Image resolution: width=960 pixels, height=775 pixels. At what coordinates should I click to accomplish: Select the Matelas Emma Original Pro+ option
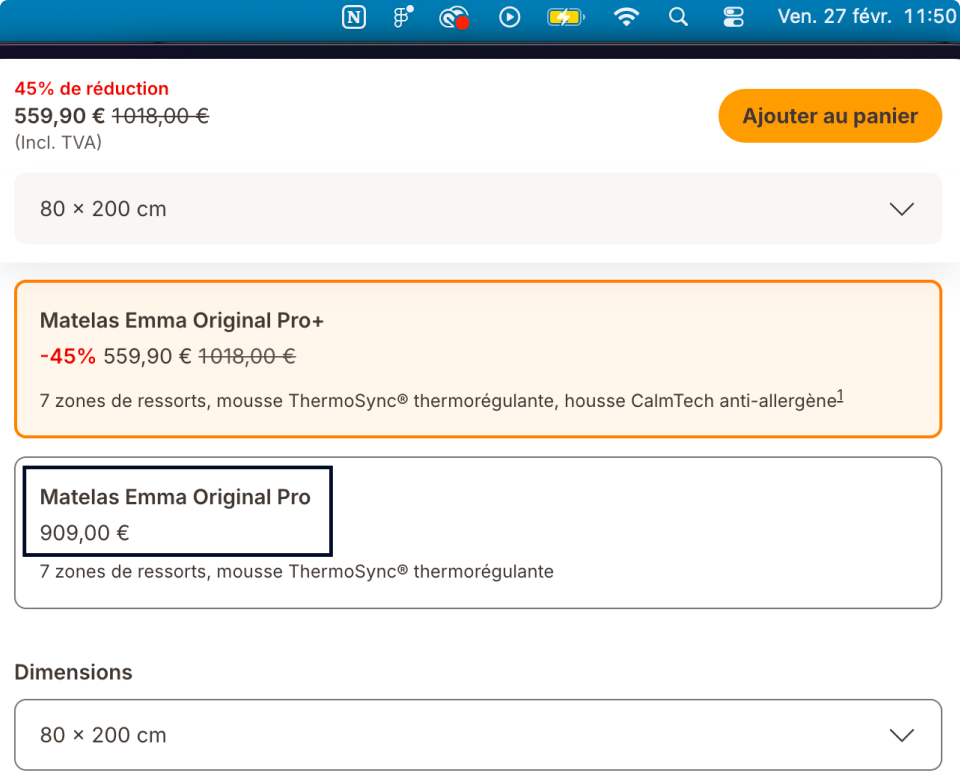[x=478, y=359]
